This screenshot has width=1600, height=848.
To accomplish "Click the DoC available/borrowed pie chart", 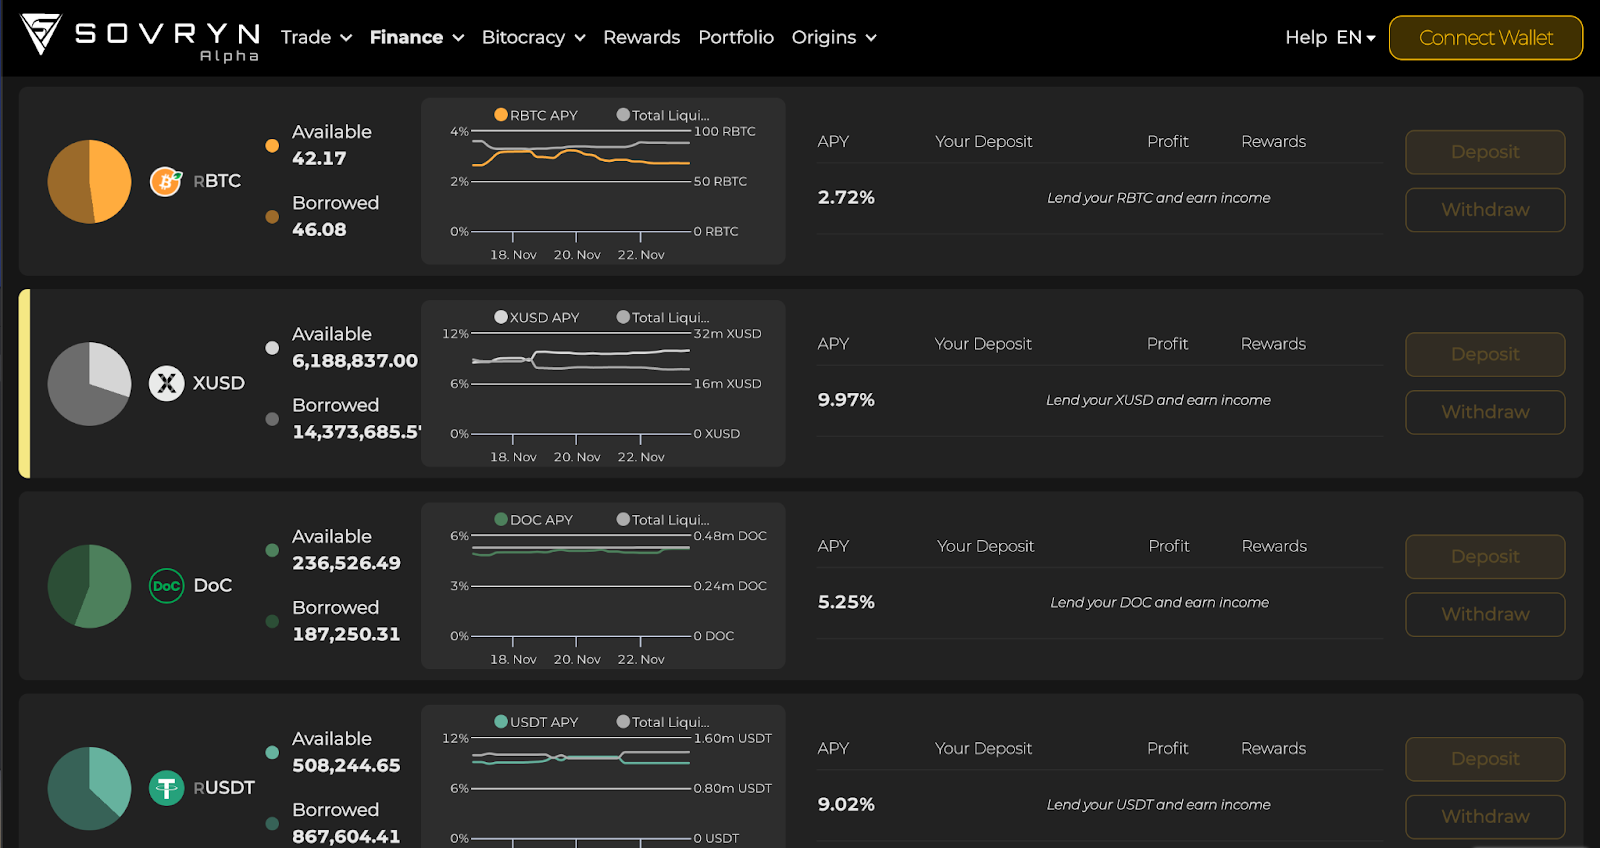I will coord(90,586).
